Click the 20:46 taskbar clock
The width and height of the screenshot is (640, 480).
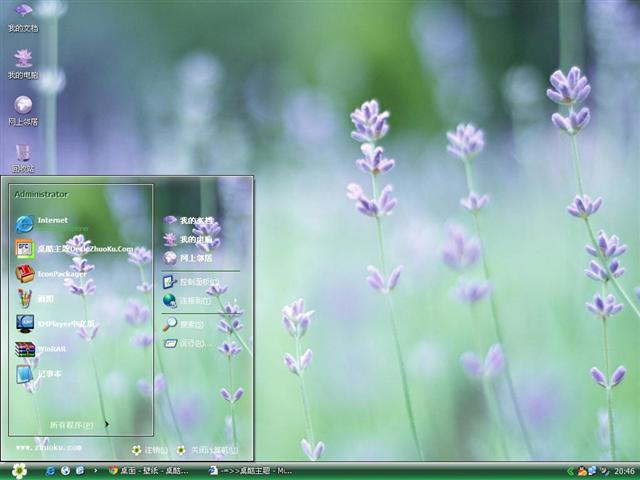pos(624,471)
